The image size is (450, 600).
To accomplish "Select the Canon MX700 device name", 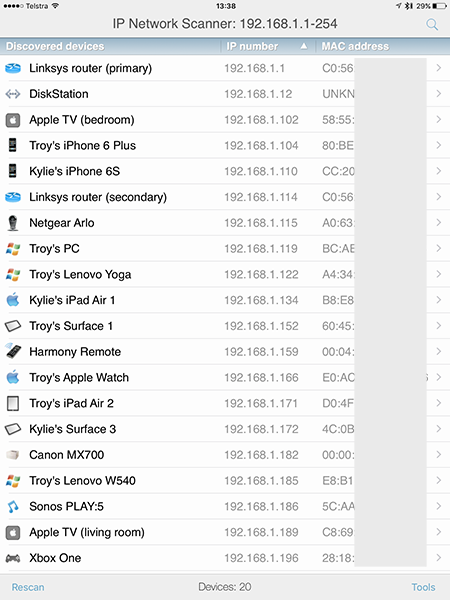I will click(x=67, y=455).
